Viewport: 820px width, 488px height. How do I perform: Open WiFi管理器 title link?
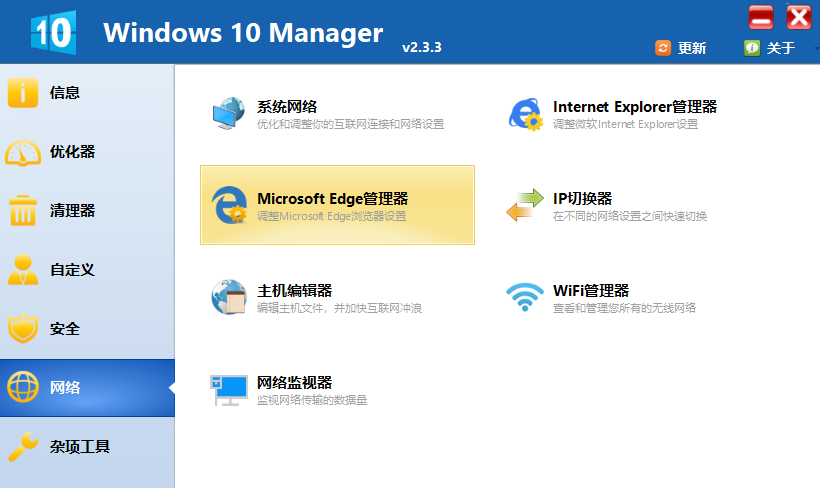(591, 291)
